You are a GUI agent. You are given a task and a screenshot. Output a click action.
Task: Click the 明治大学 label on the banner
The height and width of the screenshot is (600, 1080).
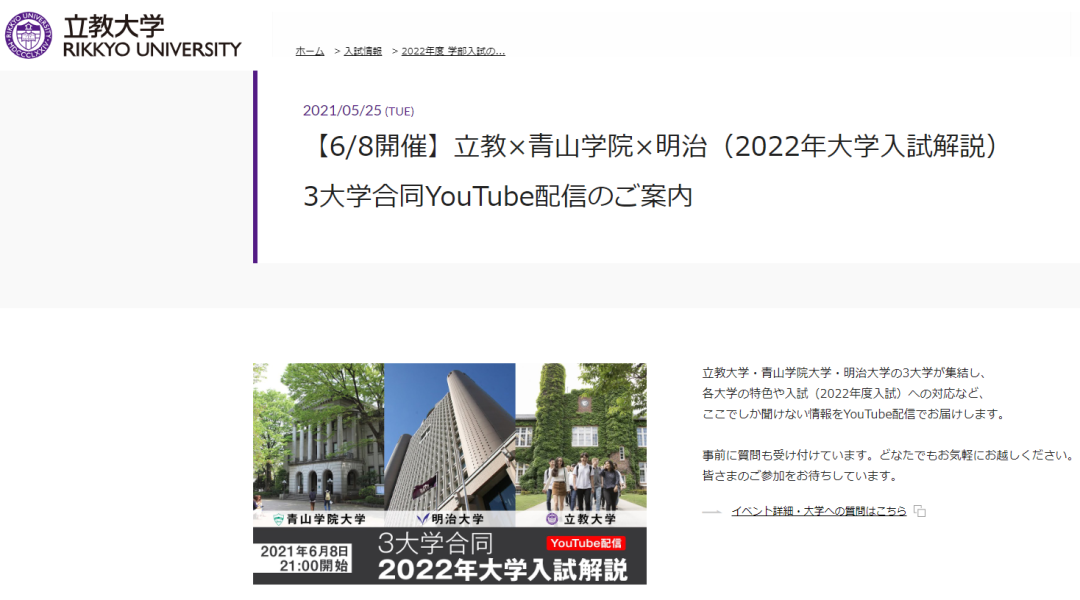click(450, 519)
